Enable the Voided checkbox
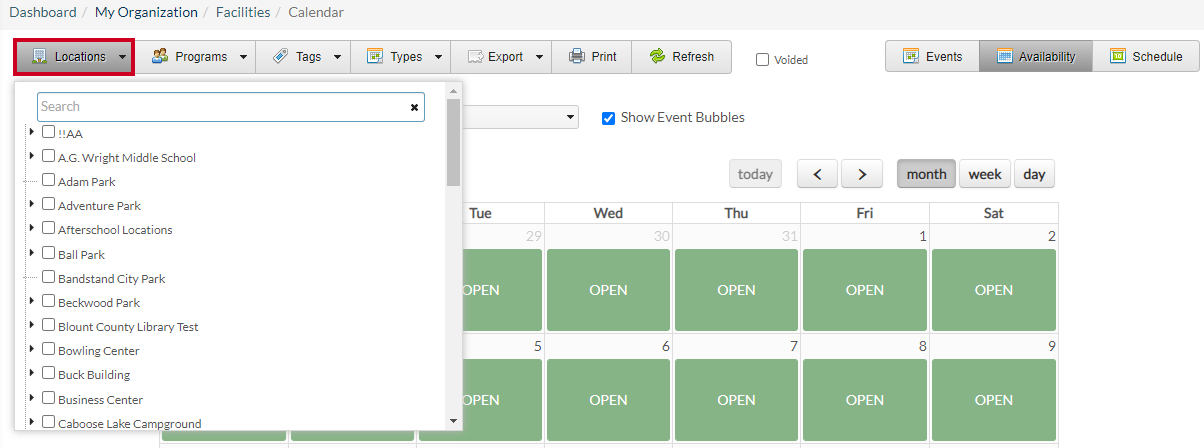The height and width of the screenshot is (448, 1204). (762, 59)
